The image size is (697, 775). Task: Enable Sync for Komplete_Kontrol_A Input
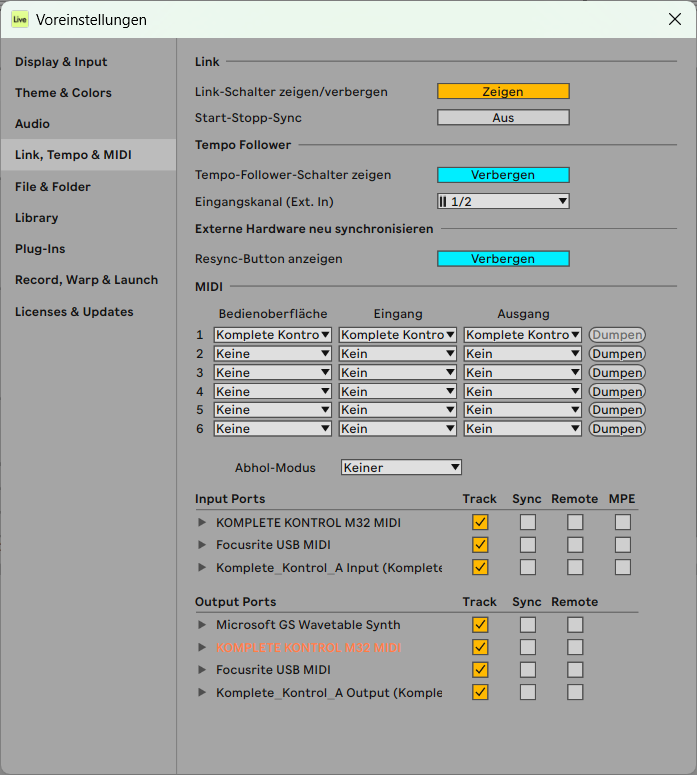pos(528,567)
